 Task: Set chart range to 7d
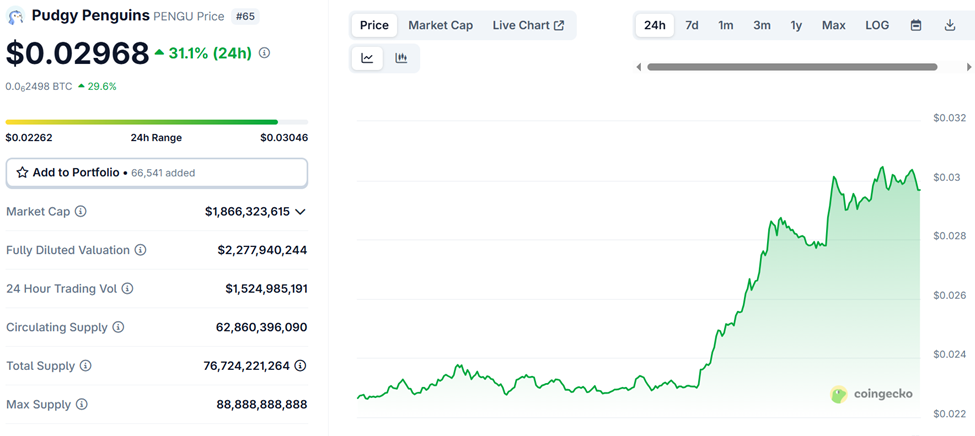[691, 26]
